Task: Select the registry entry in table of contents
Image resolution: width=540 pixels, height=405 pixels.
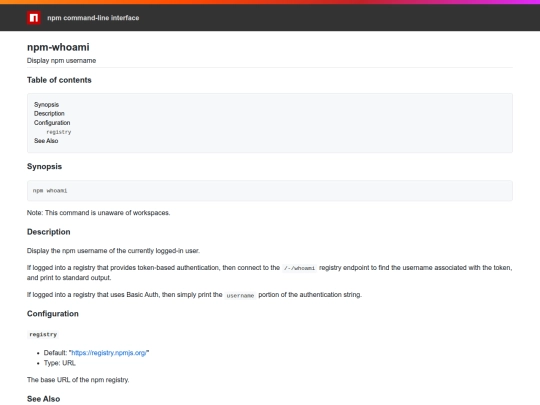Action: (59, 132)
